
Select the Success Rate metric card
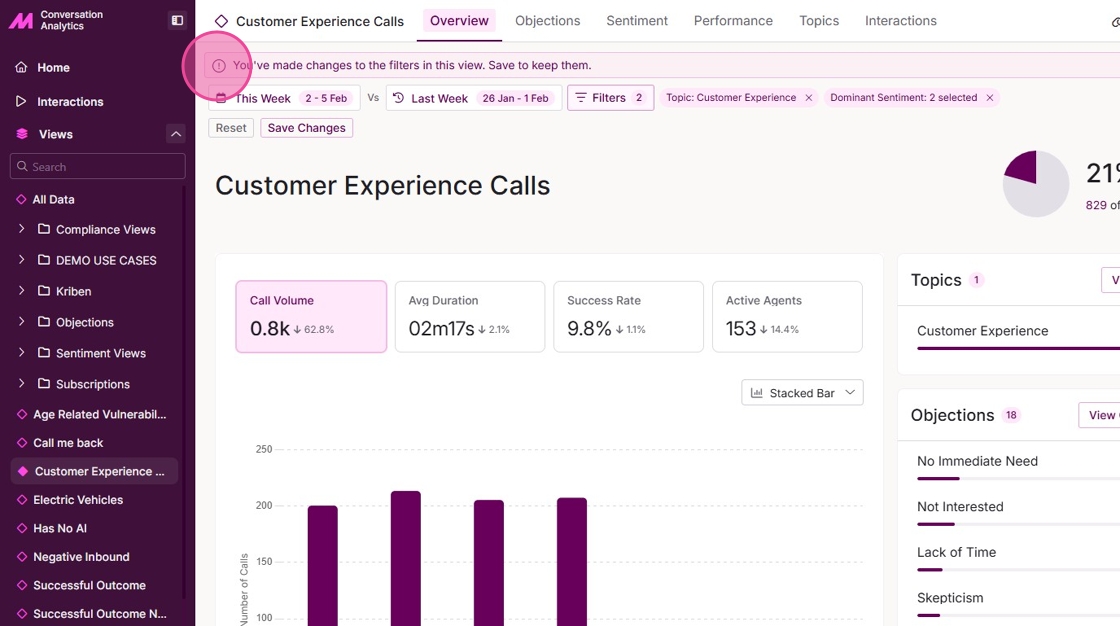click(x=628, y=316)
